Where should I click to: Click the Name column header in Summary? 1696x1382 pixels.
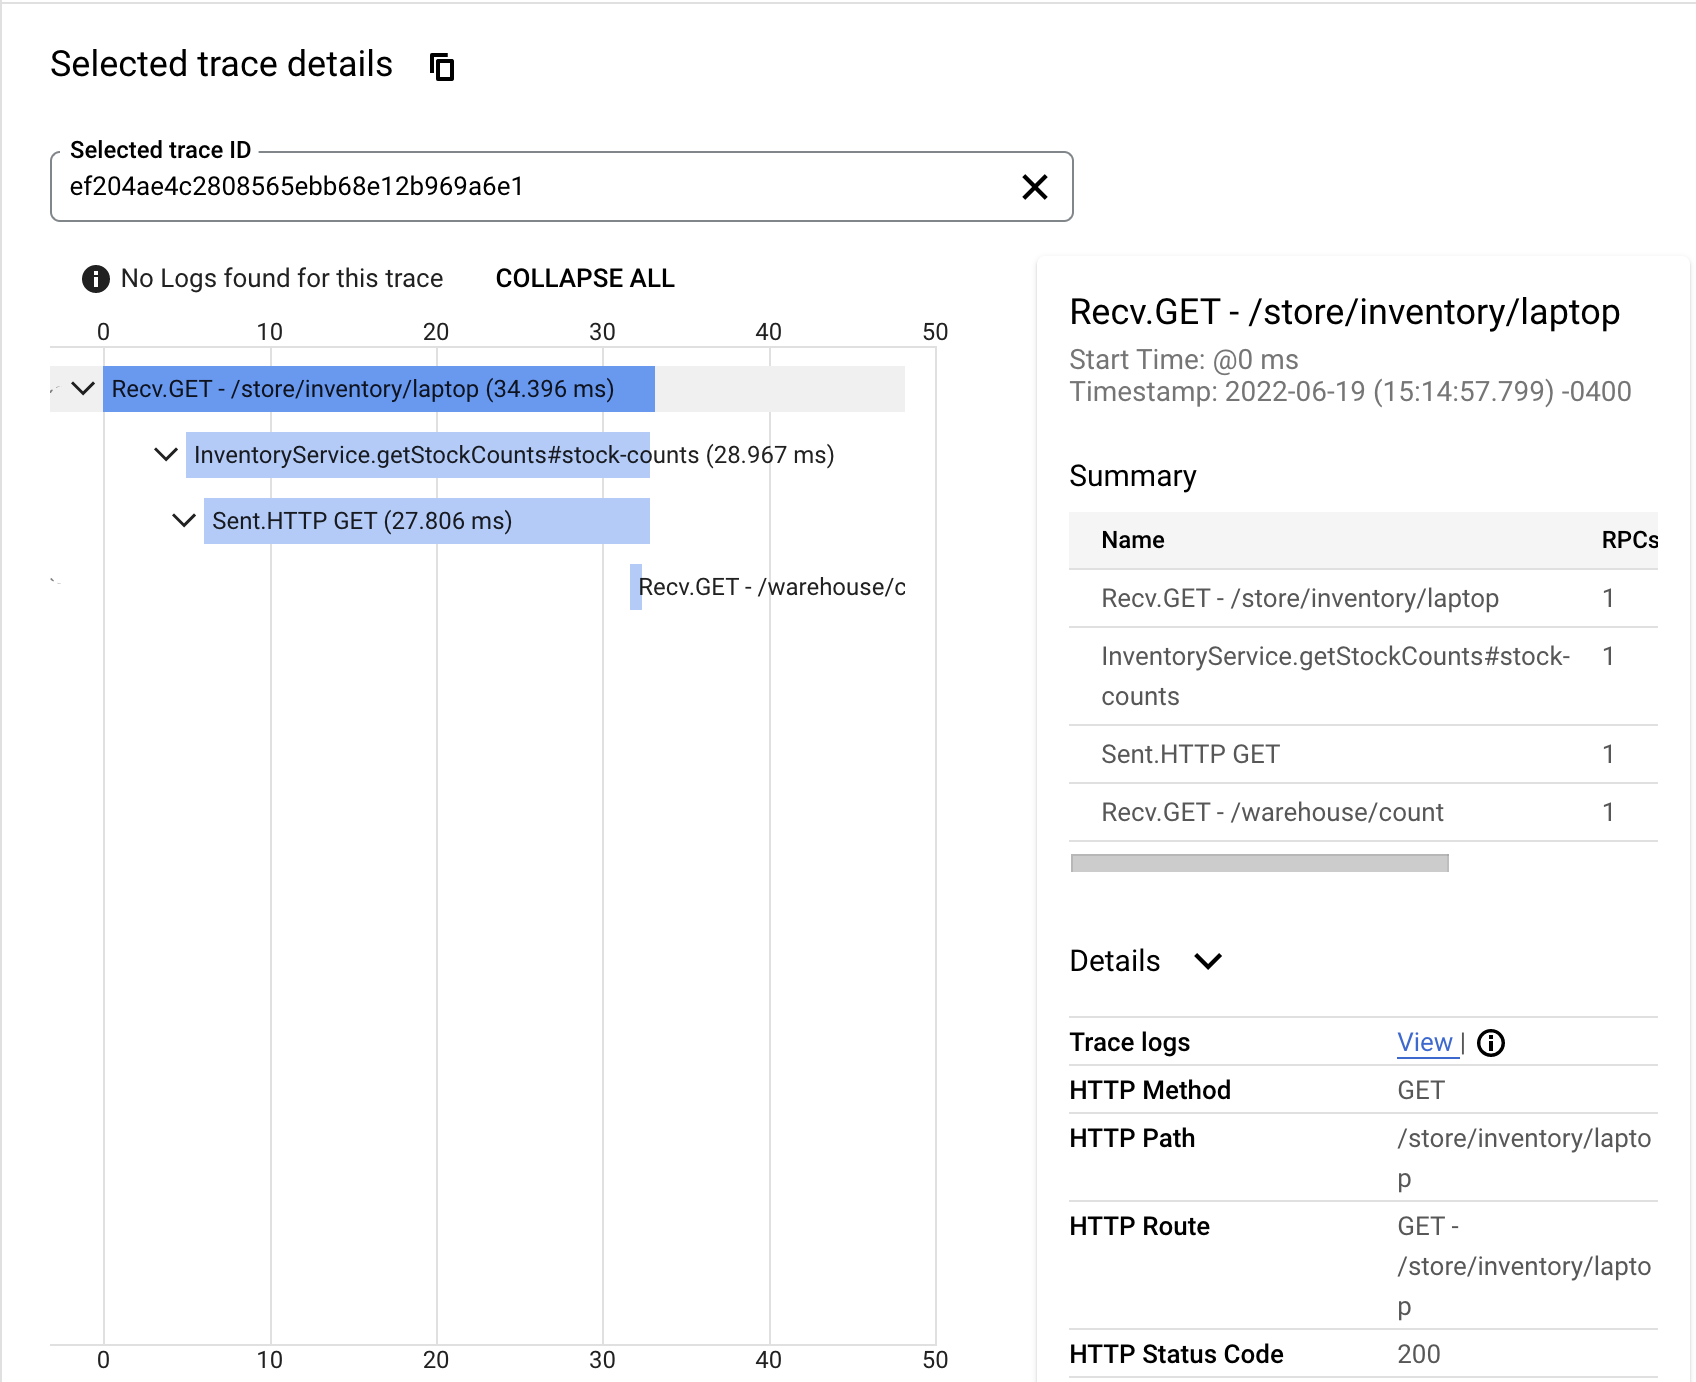(x=1133, y=540)
